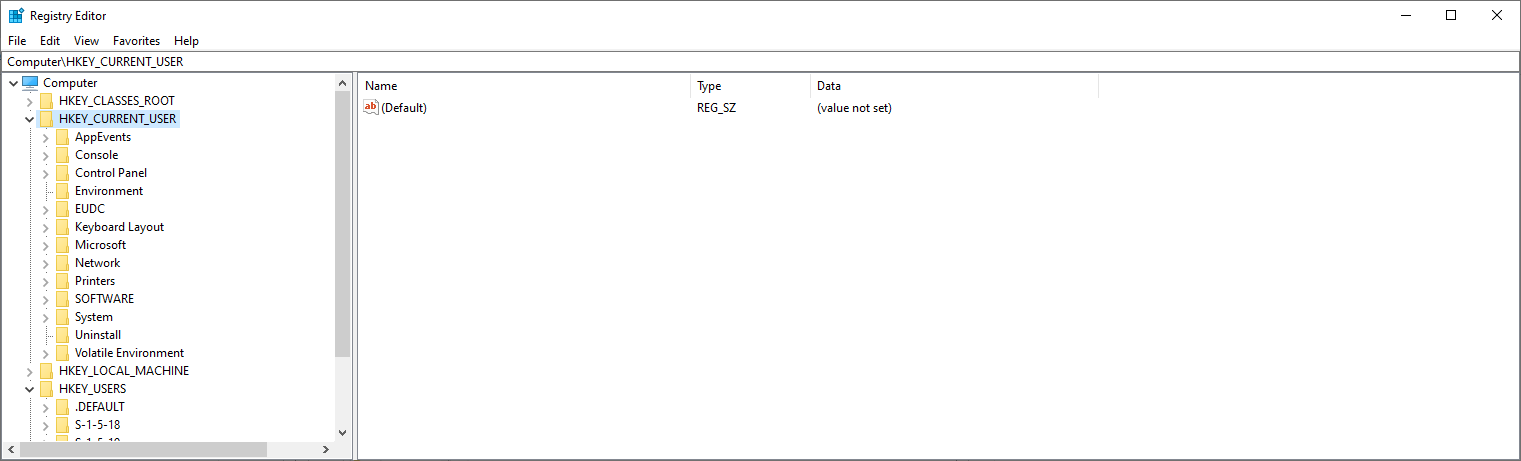Sort values by the Type column header
Image resolution: width=1521 pixels, height=461 pixels.
pyautogui.click(x=750, y=86)
